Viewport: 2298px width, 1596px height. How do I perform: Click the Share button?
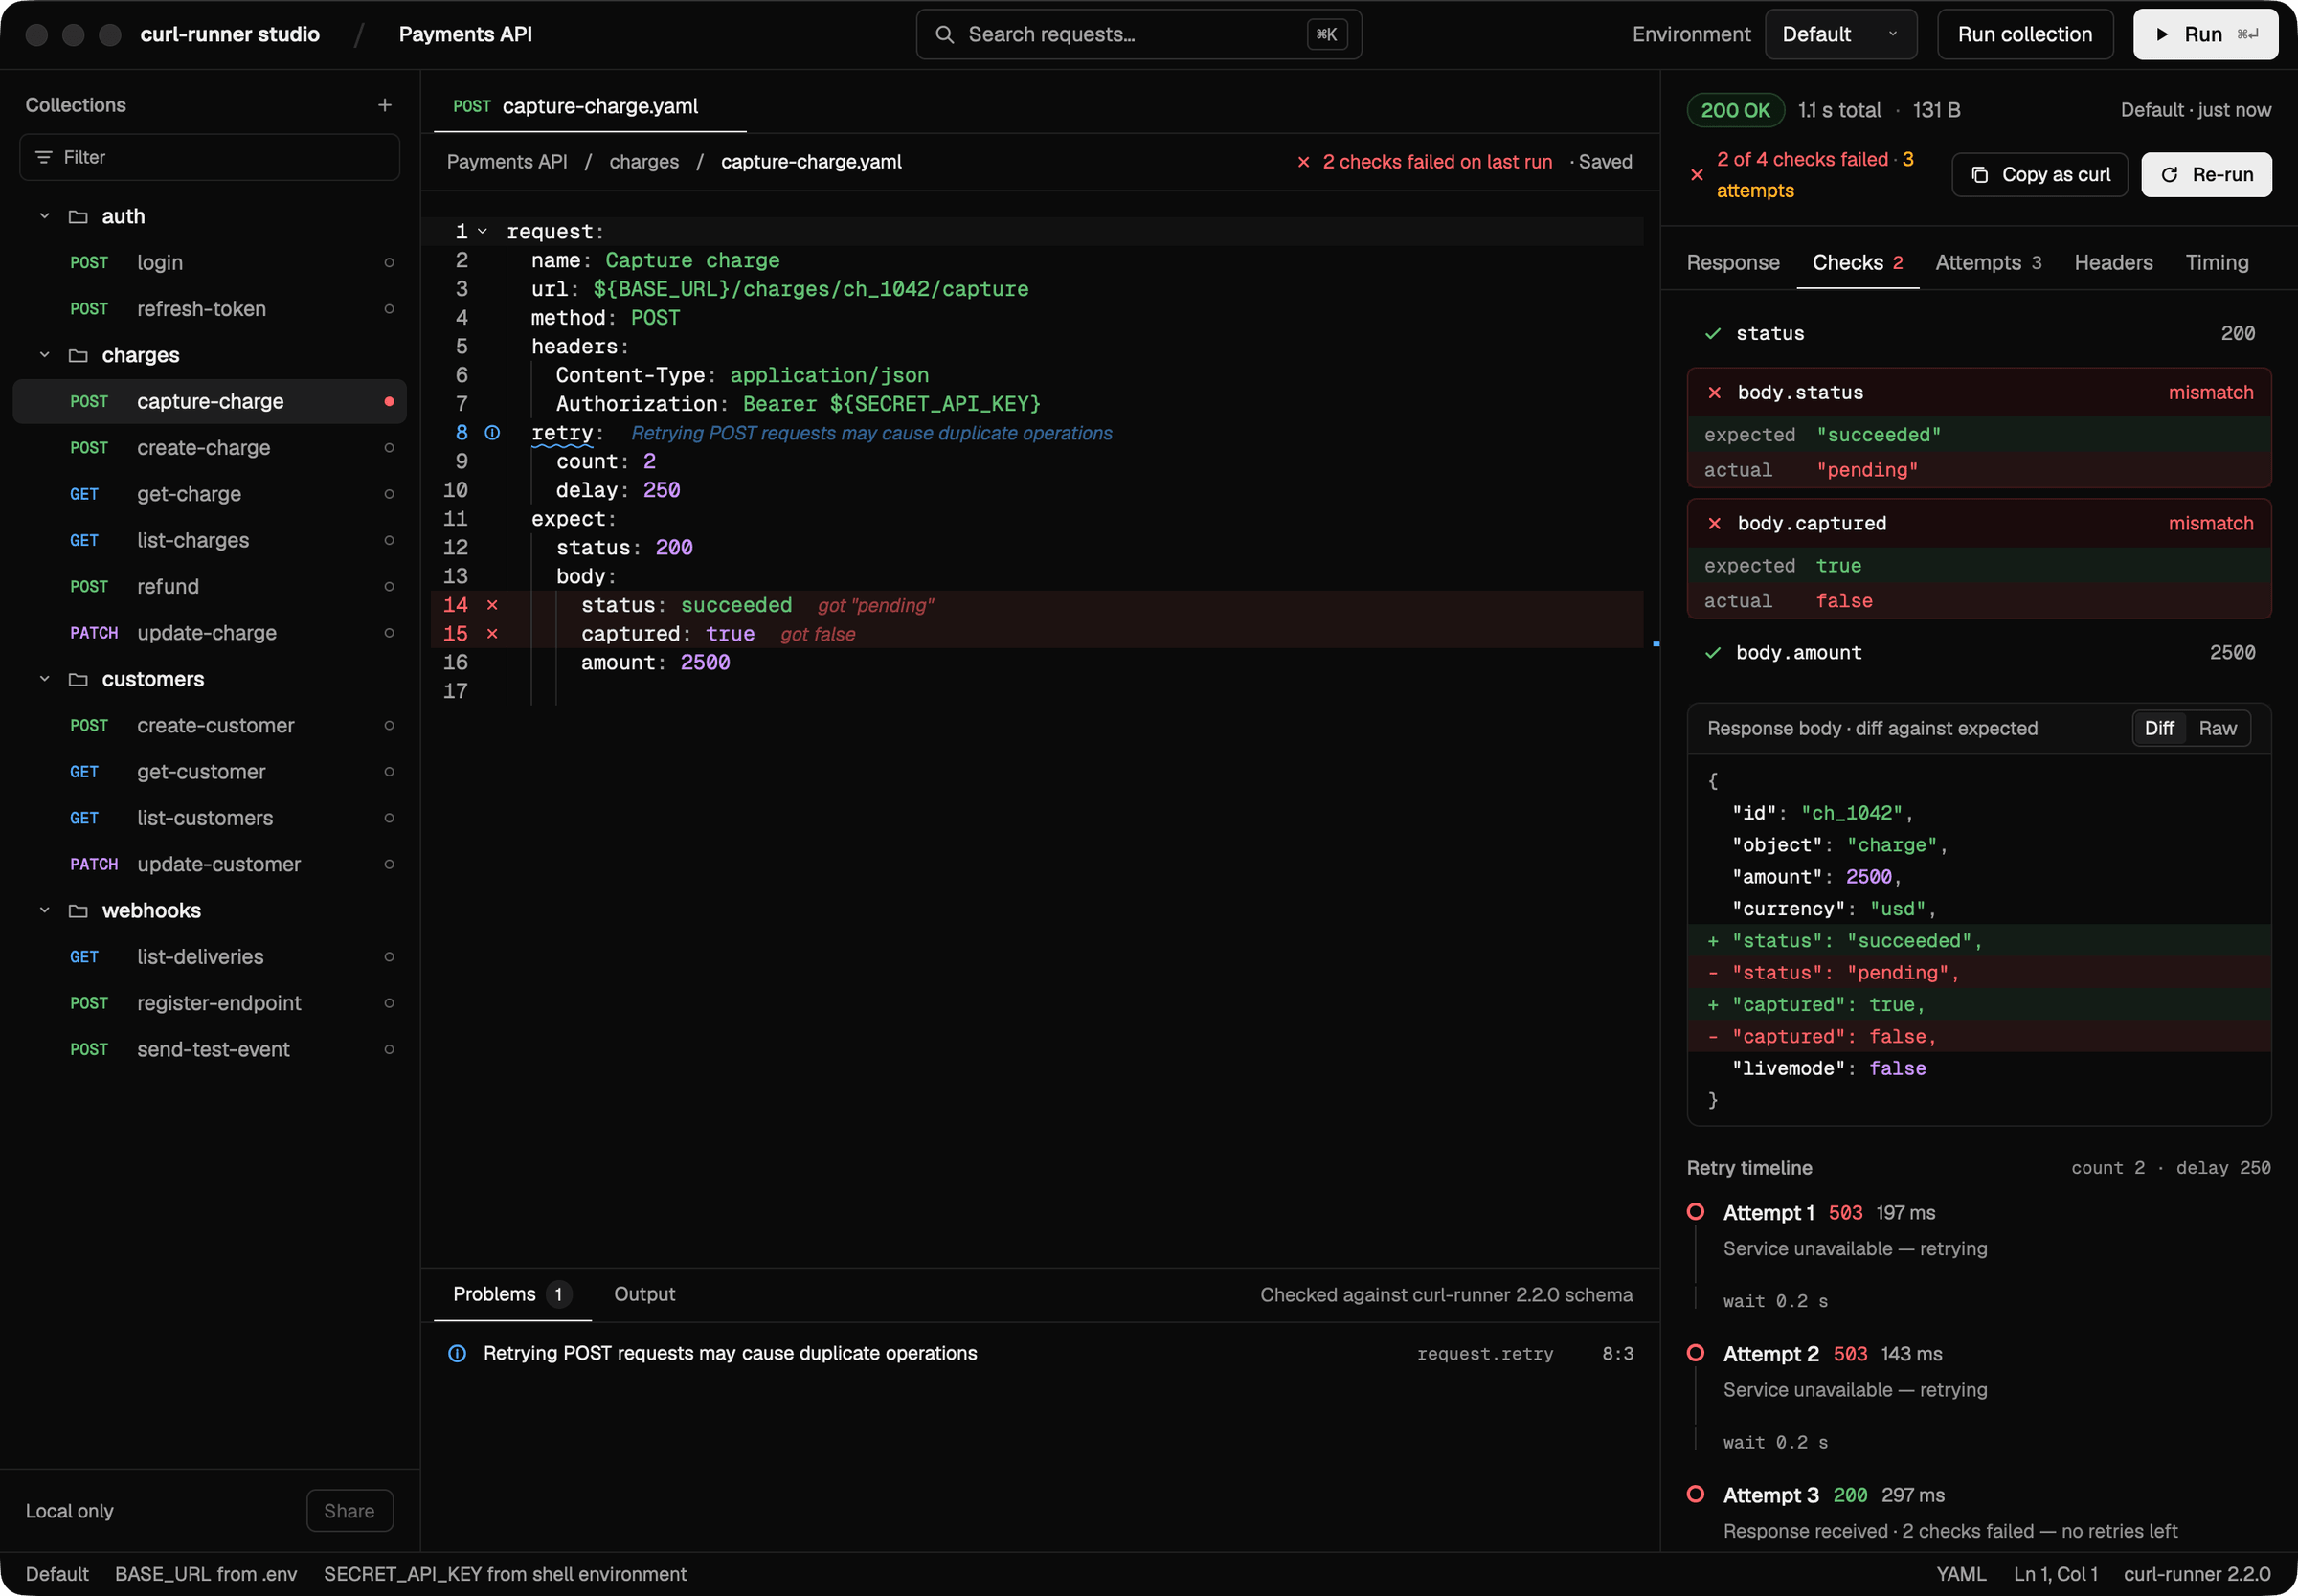(349, 1510)
